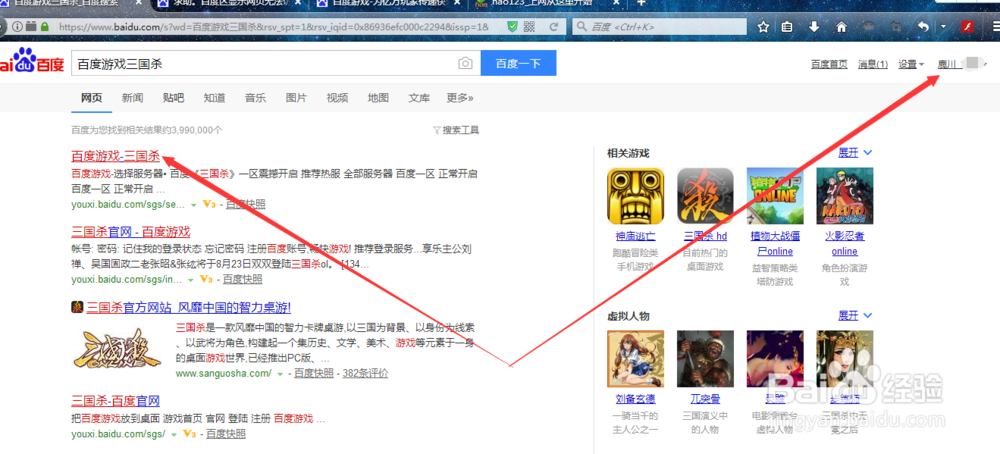This screenshot has width=1000, height=454.
Task: Open the browser hamburger menu
Action: coord(995,27)
